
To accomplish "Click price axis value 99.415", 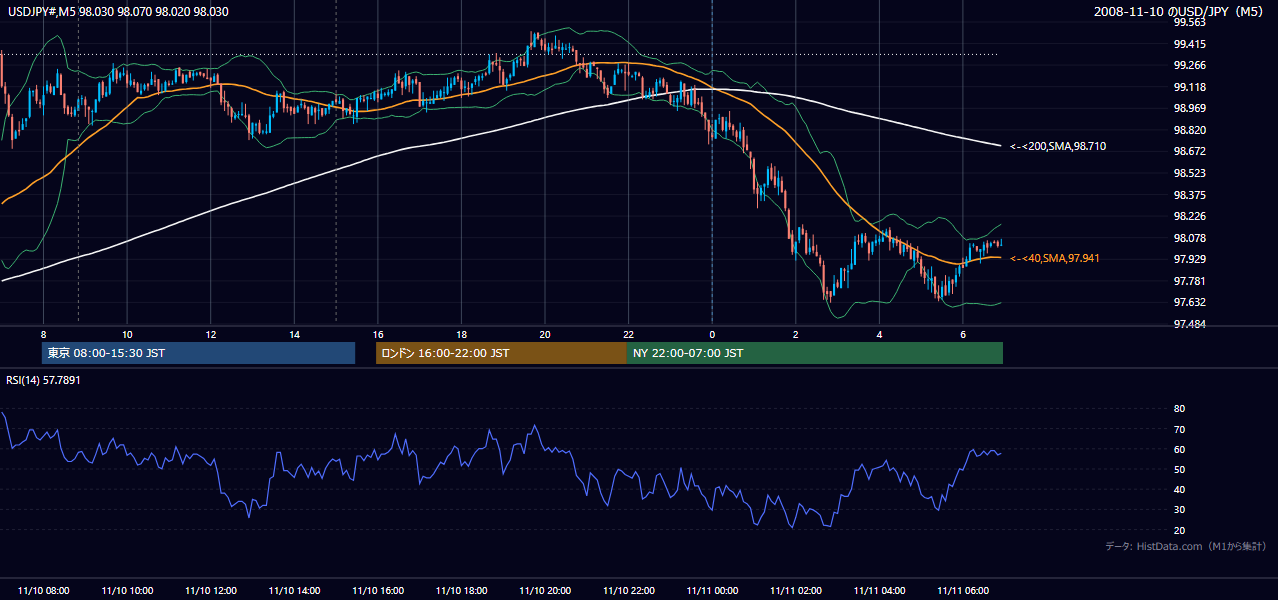I will tap(1189, 44).
